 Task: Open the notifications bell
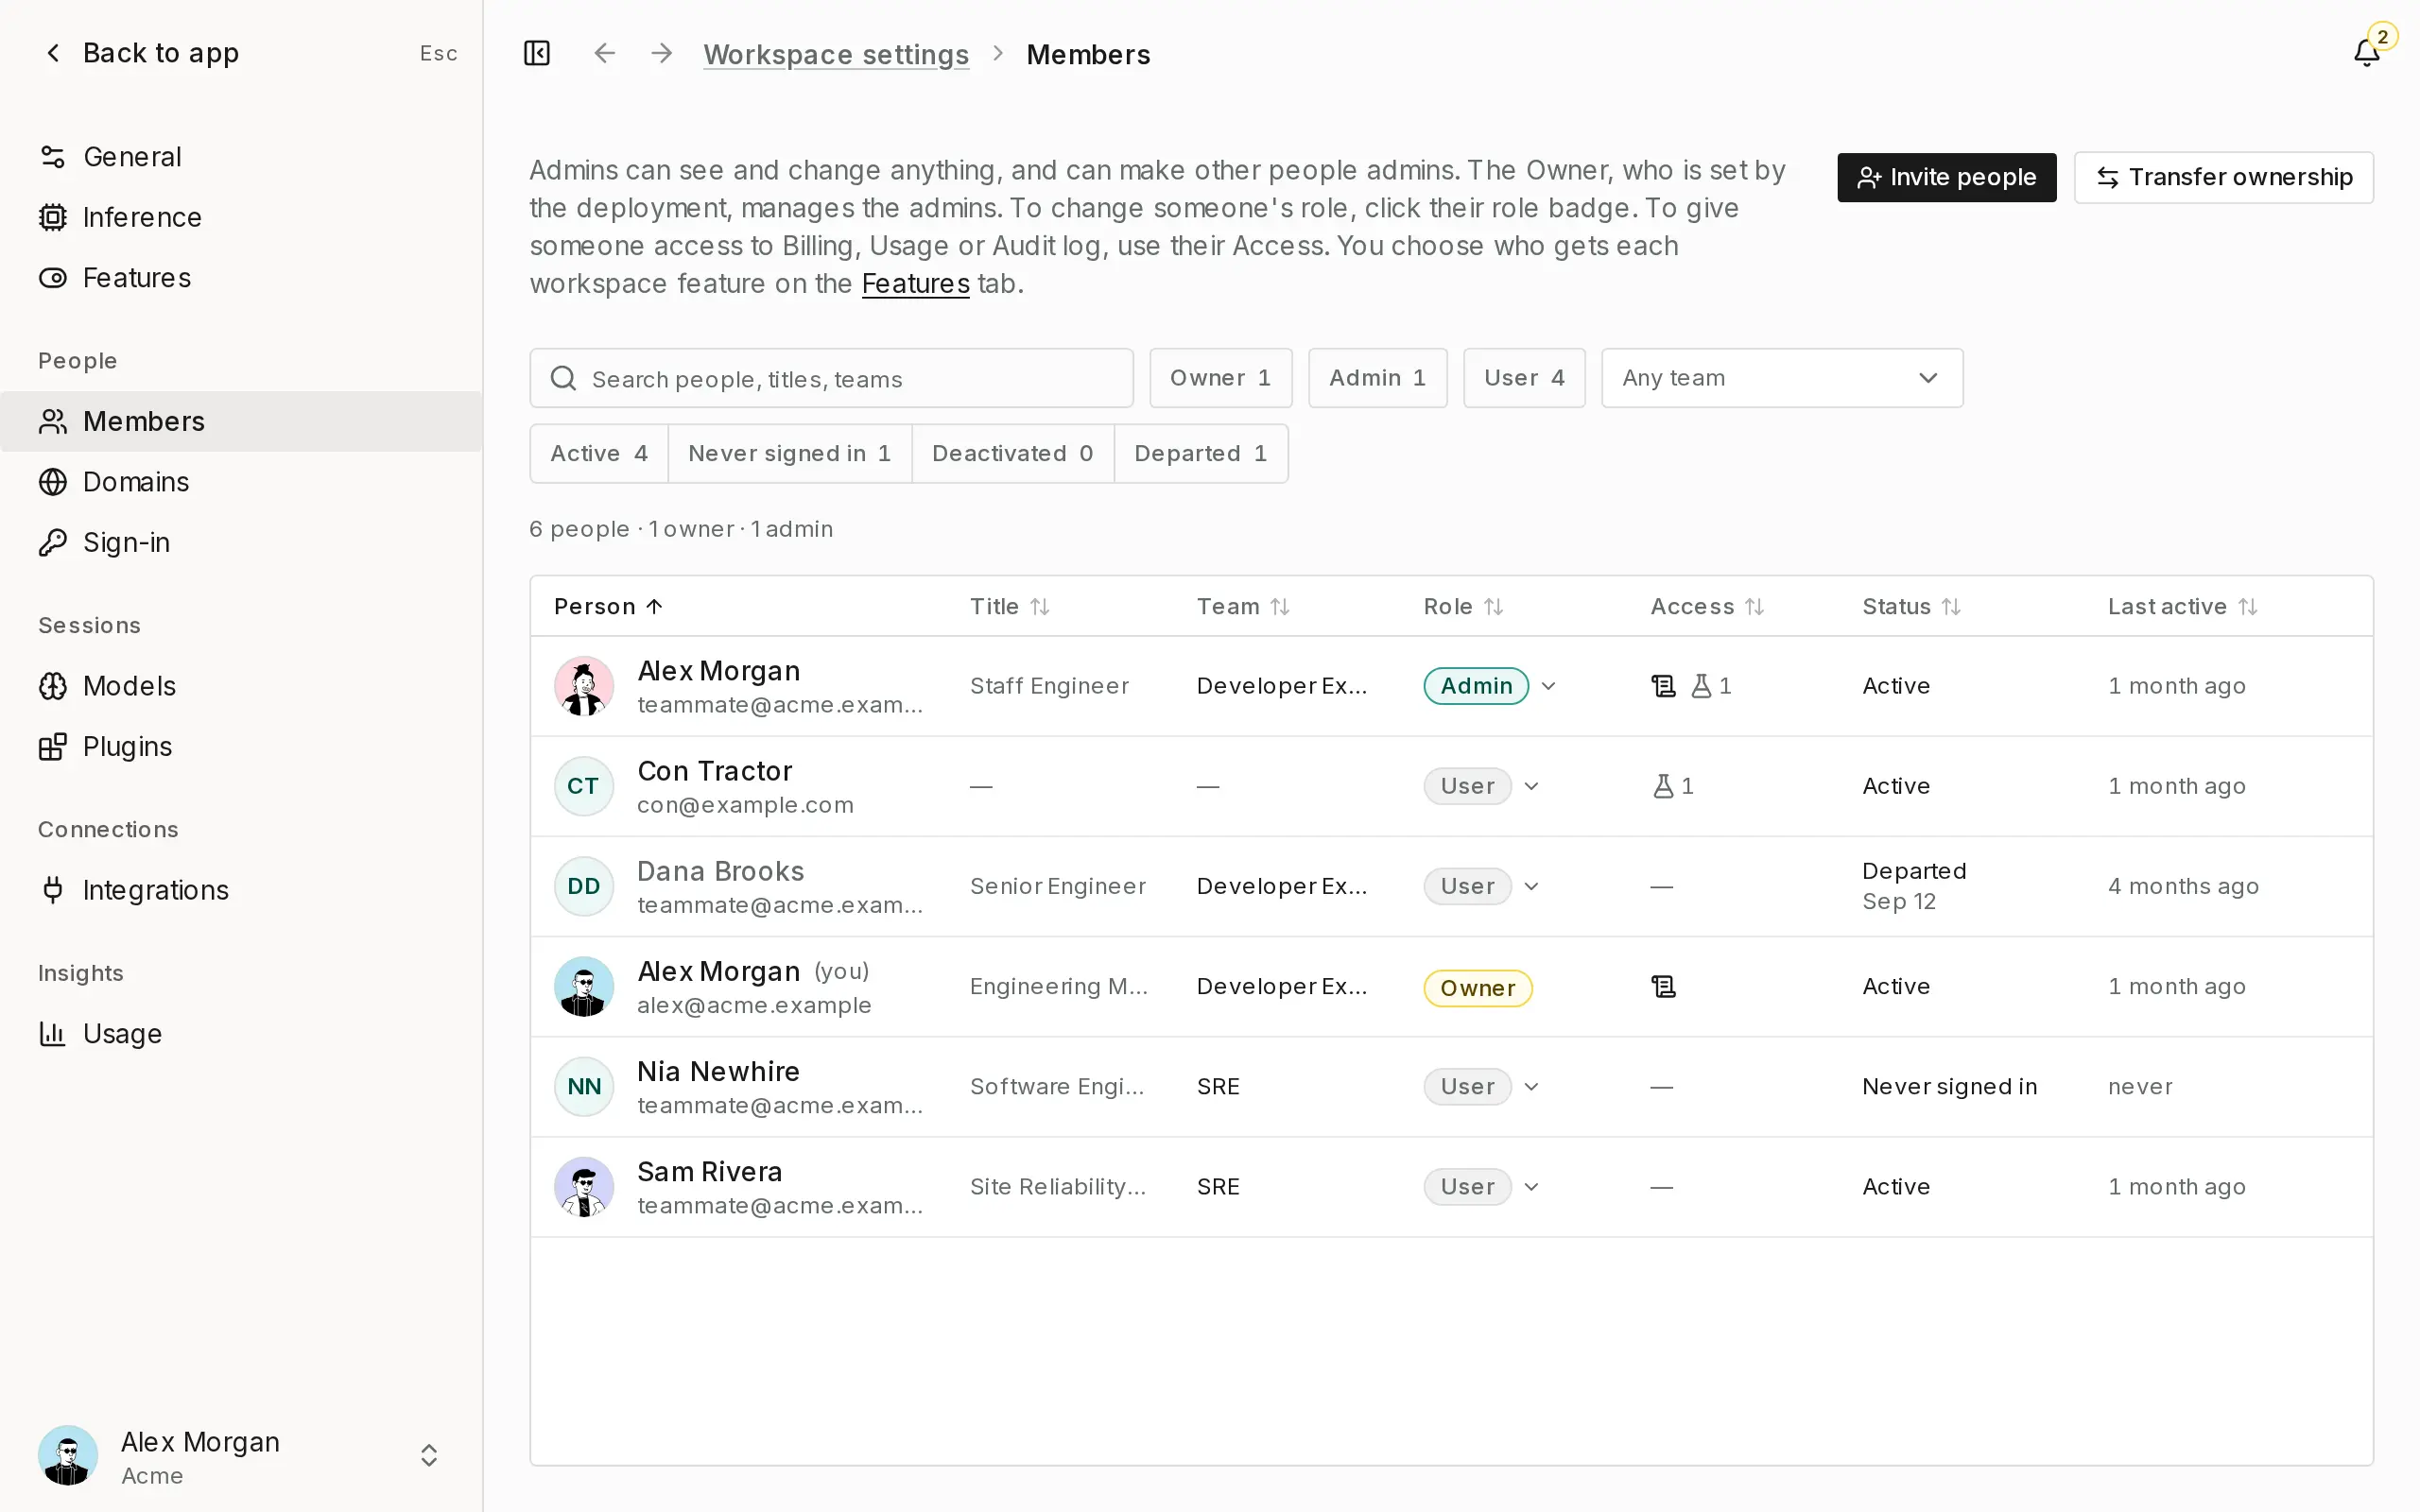tap(2368, 51)
